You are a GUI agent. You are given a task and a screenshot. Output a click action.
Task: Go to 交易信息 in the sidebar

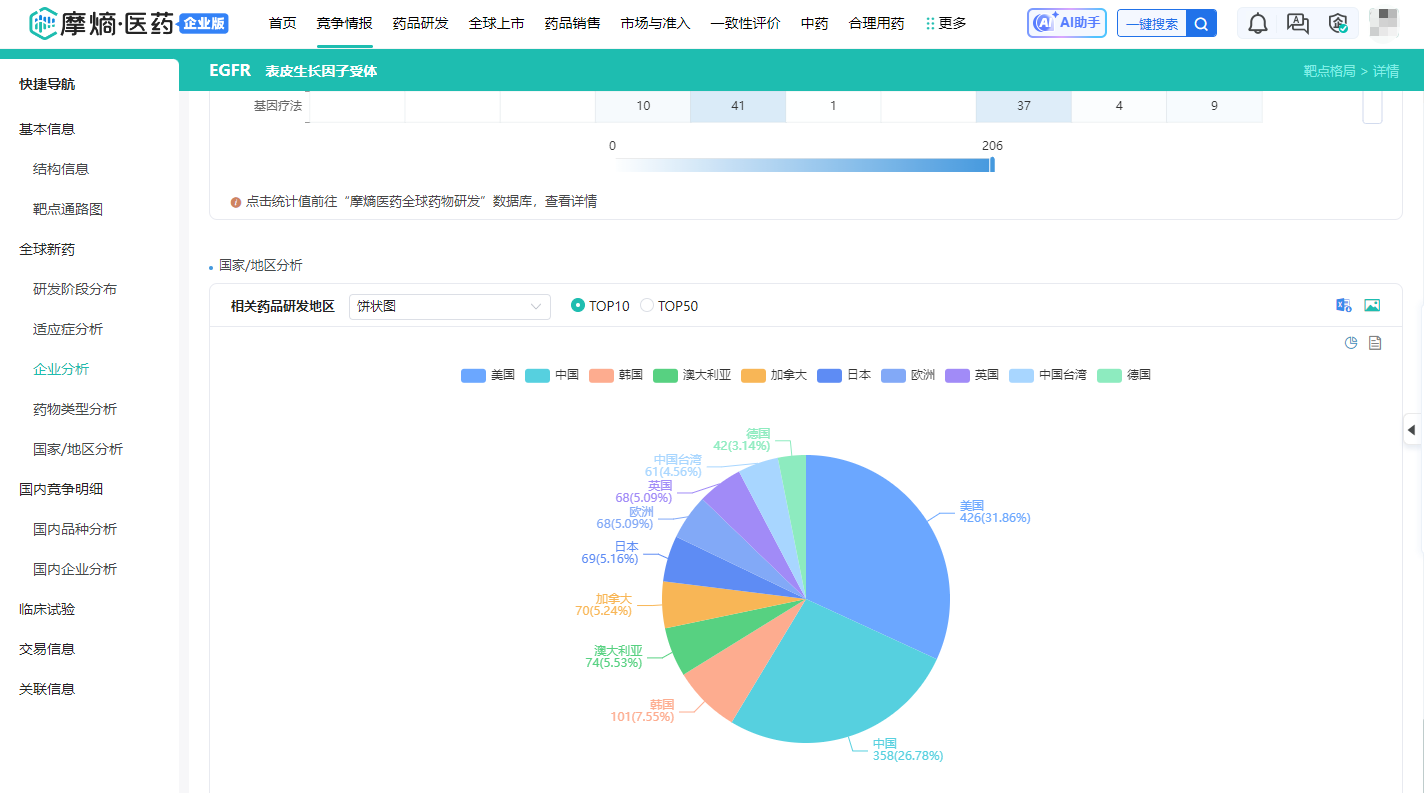pyautogui.click(x=47, y=649)
